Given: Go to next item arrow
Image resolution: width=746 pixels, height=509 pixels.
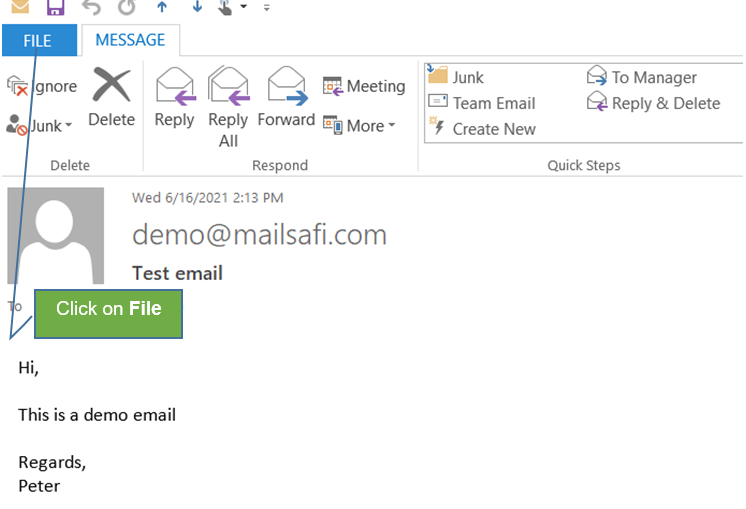Looking at the screenshot, I should coord(197,8).
